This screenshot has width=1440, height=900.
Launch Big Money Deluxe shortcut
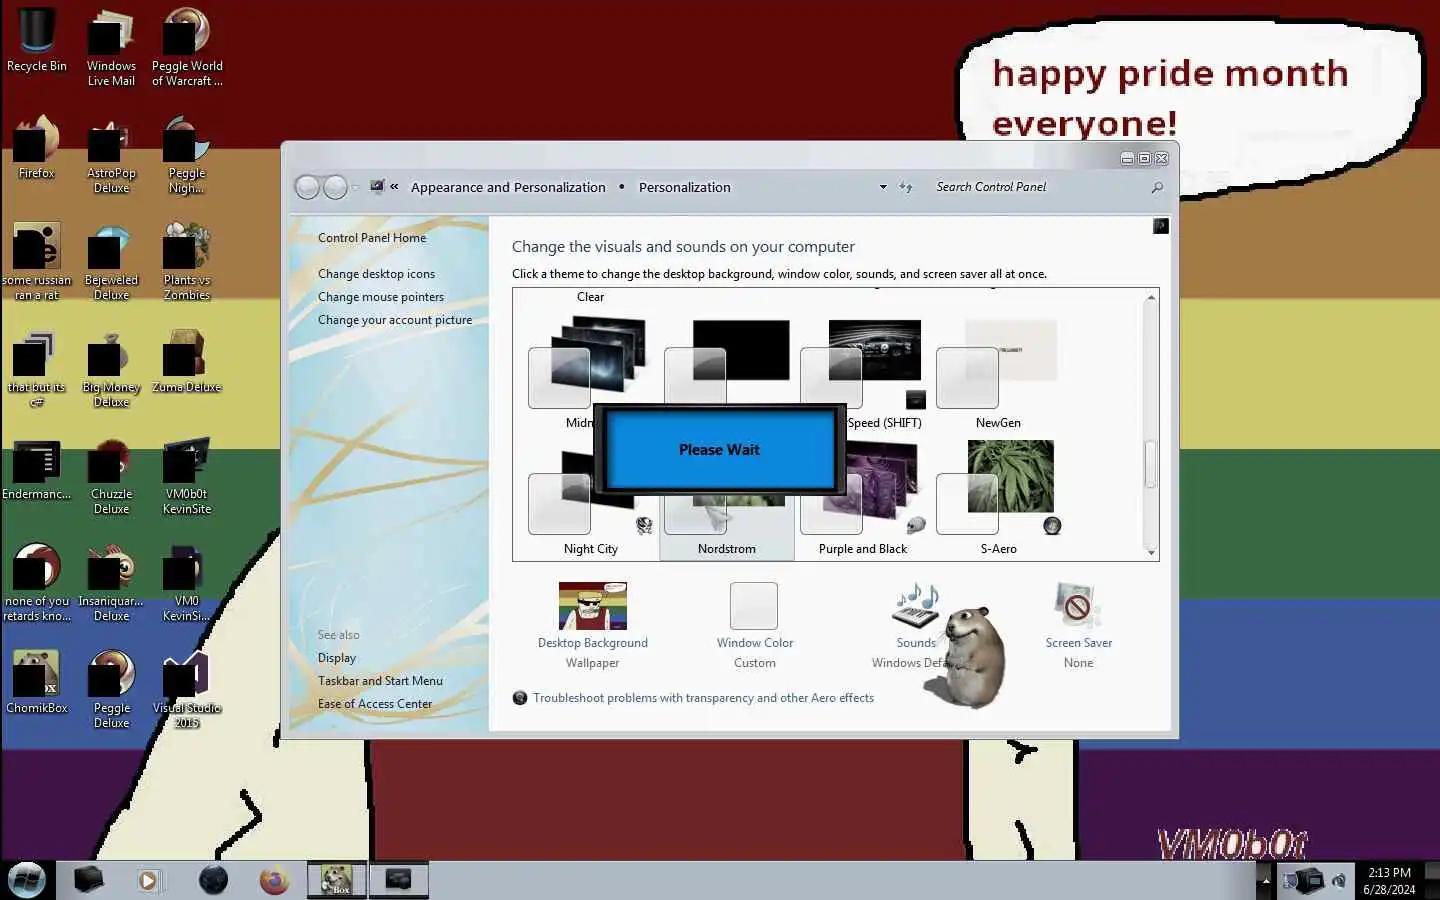coord(111,368)
